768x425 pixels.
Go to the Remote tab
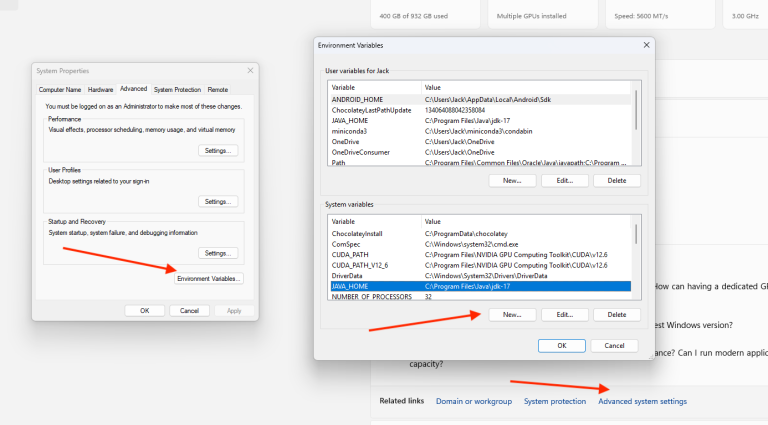coord(217,90)
